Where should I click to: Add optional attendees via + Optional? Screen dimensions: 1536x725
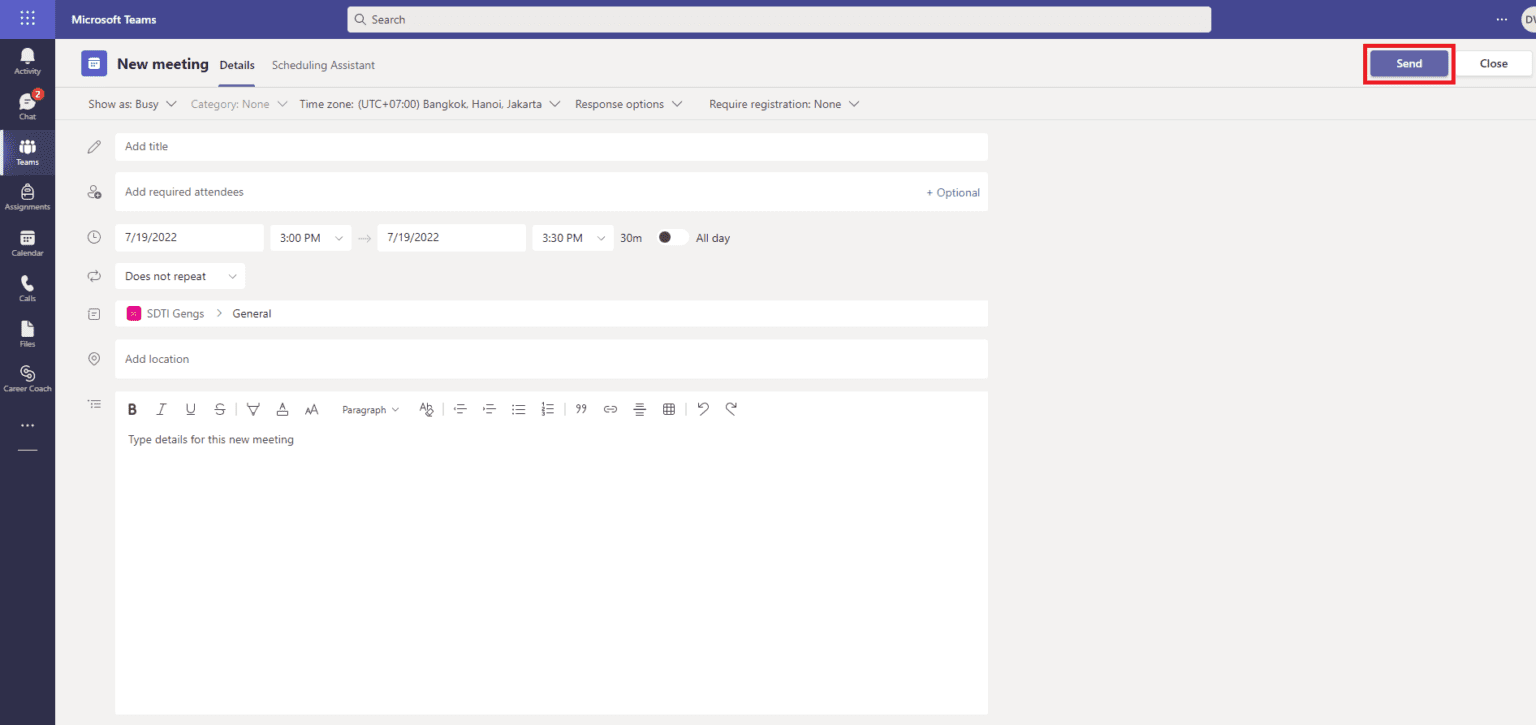pos(953,193)
